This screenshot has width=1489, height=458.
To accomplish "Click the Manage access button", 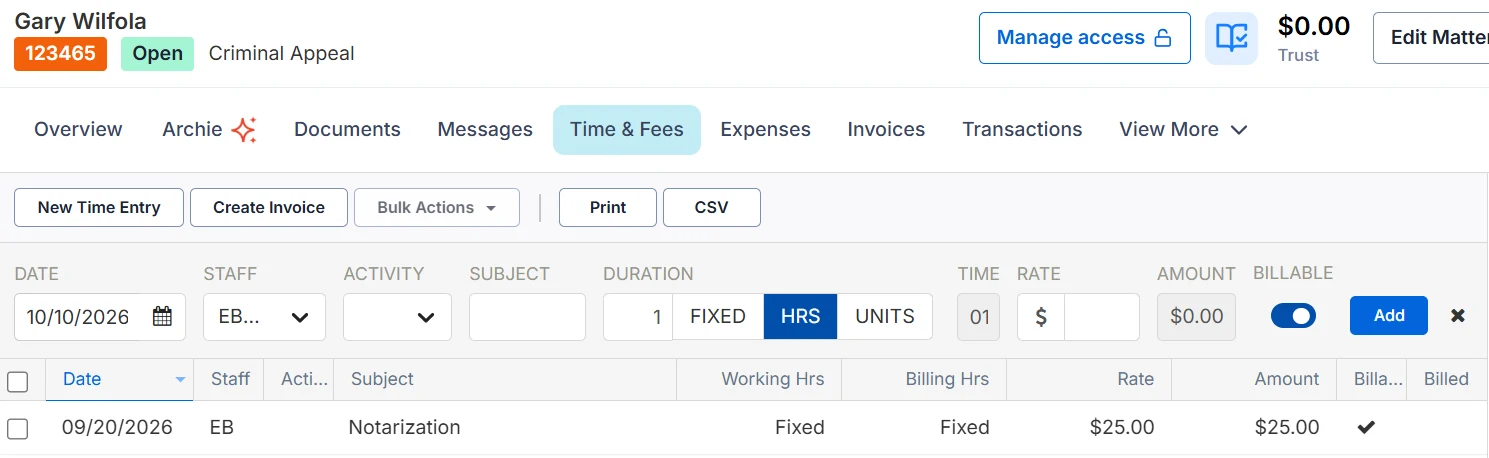I will coord(1085,38).
